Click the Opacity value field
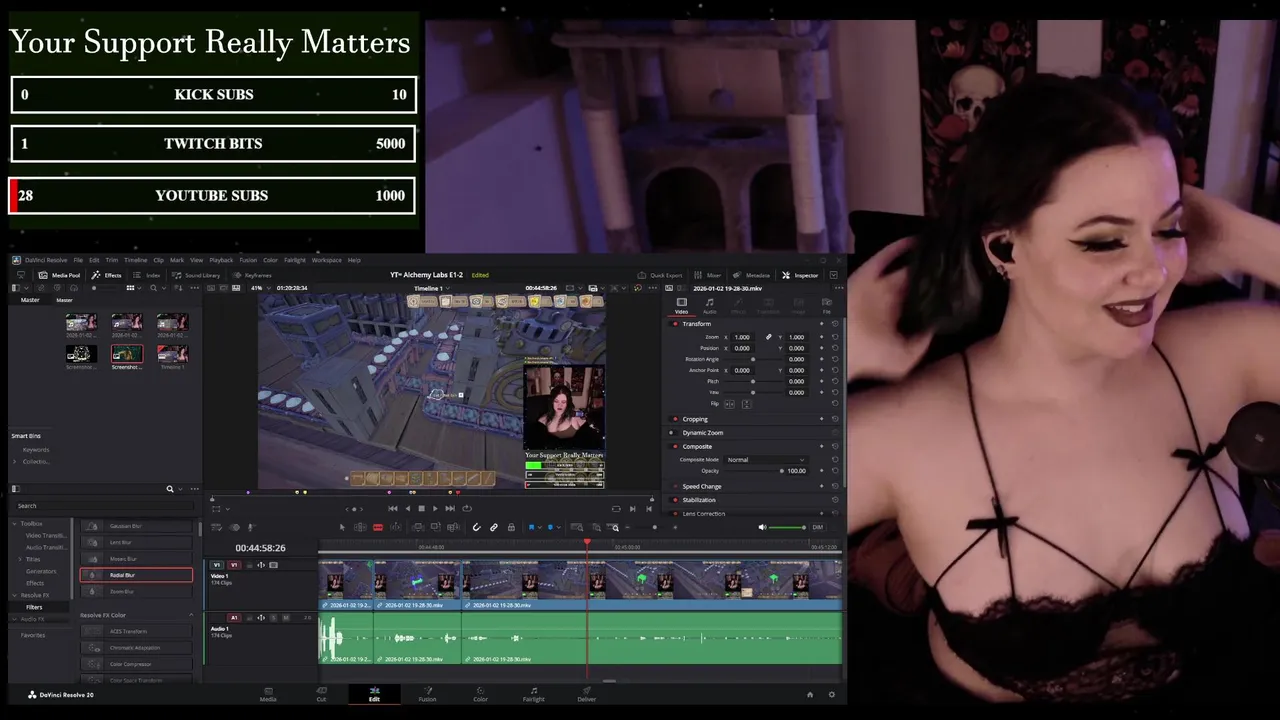Image resolution: width=1280 pixels, height=720 pixels. [796, 470]
